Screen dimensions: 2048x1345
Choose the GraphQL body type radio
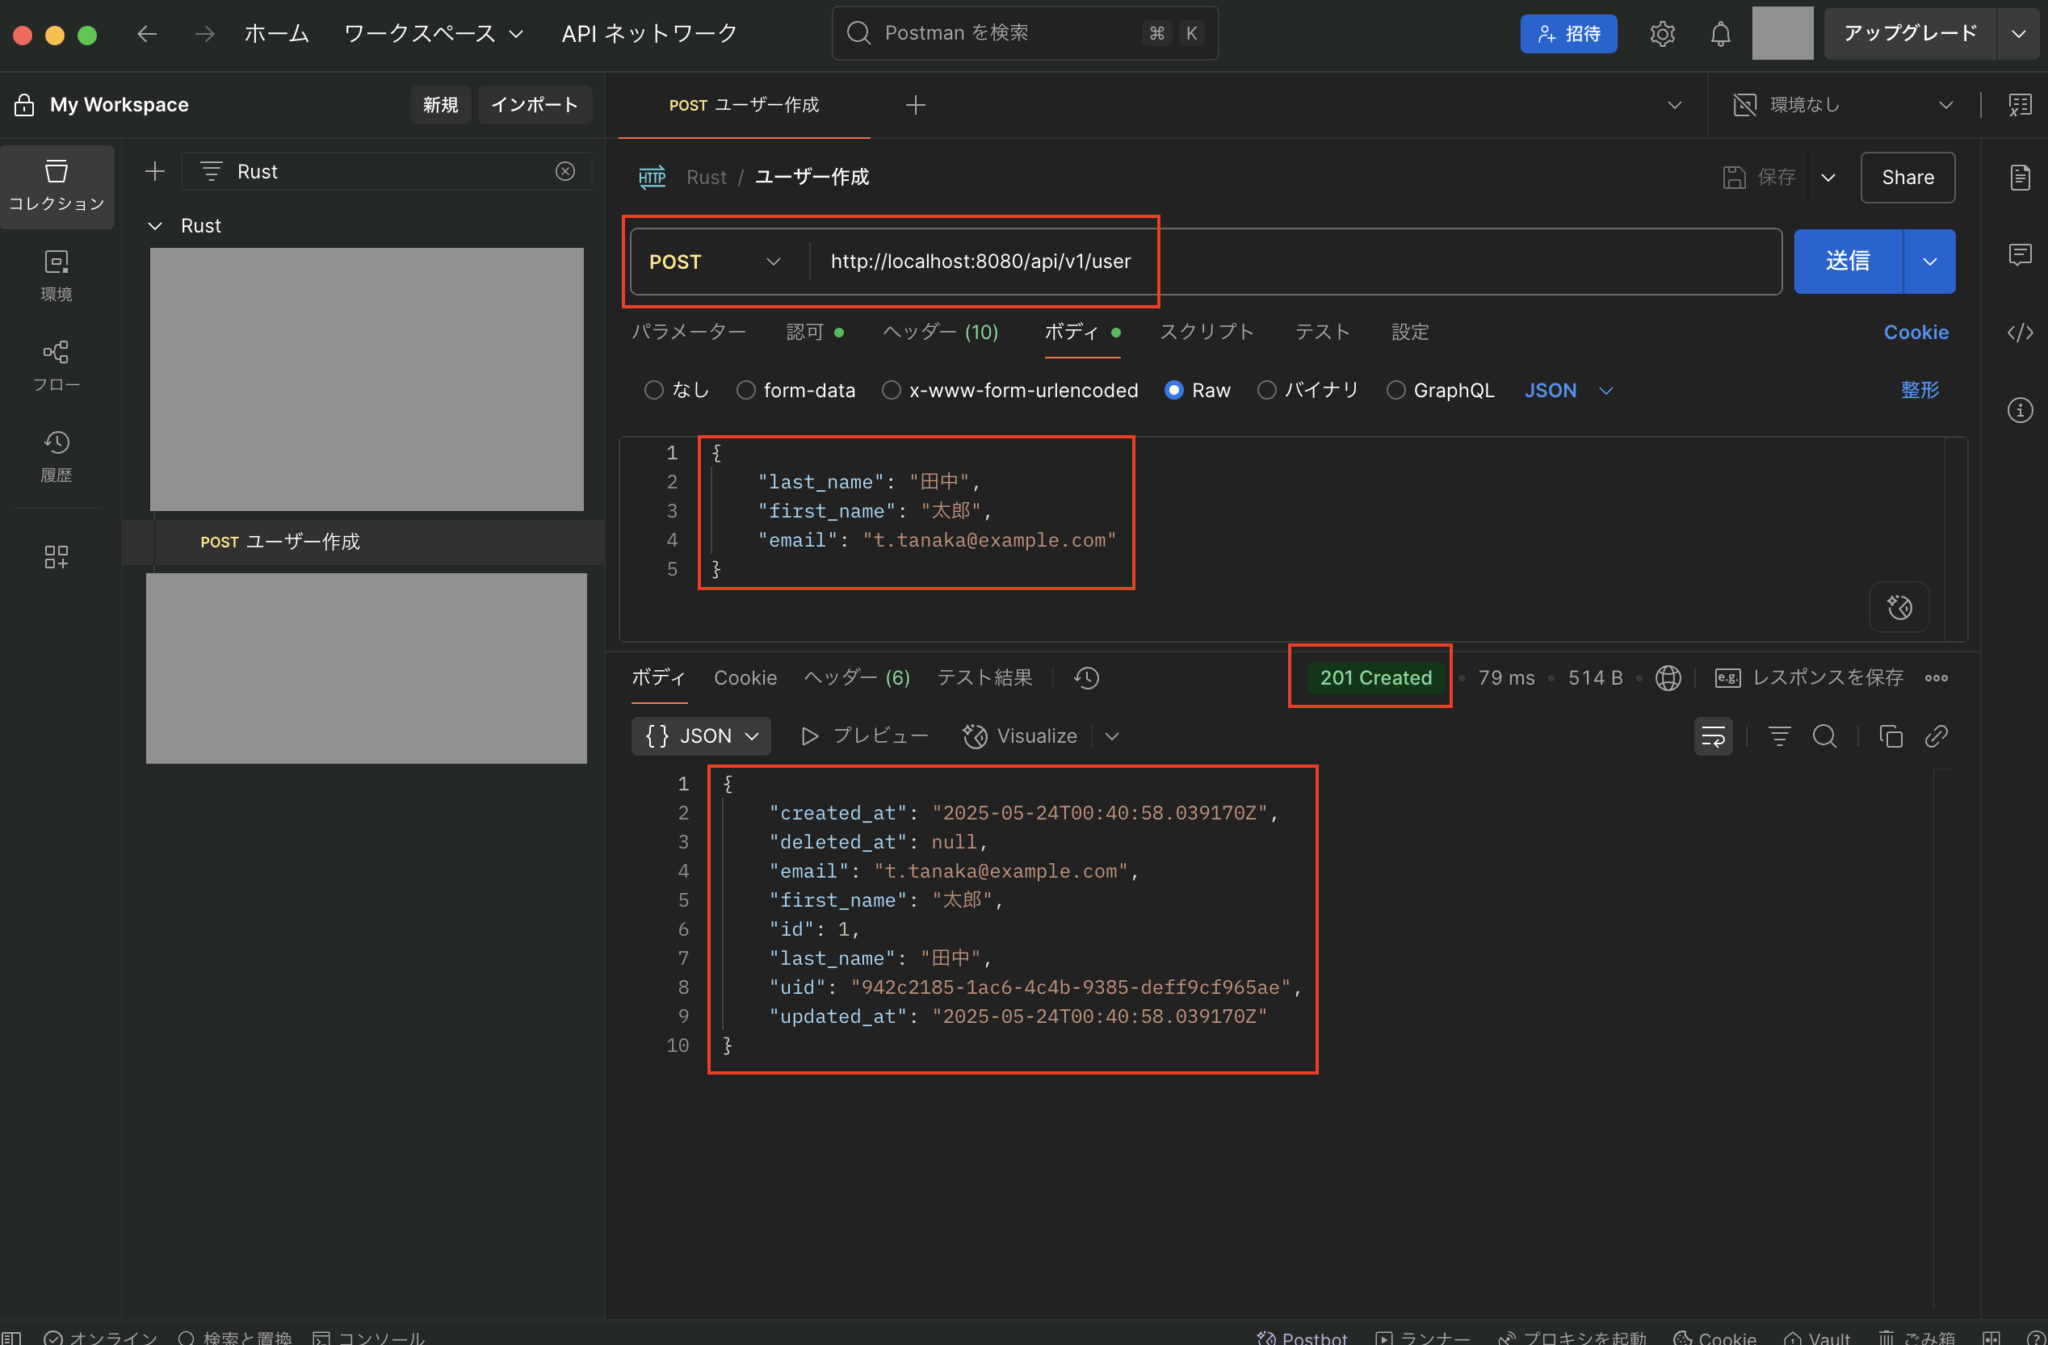pyautogui.click(x=1396, y=390)
